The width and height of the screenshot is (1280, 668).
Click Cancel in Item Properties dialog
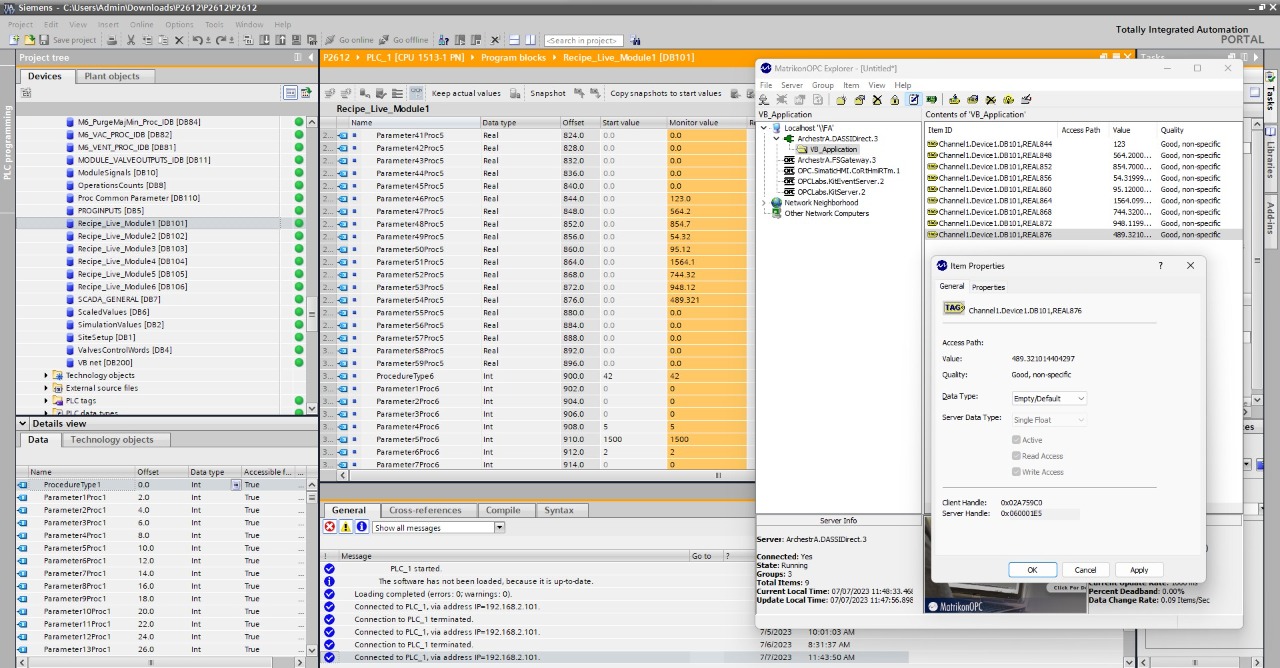tap(1085, 570)
